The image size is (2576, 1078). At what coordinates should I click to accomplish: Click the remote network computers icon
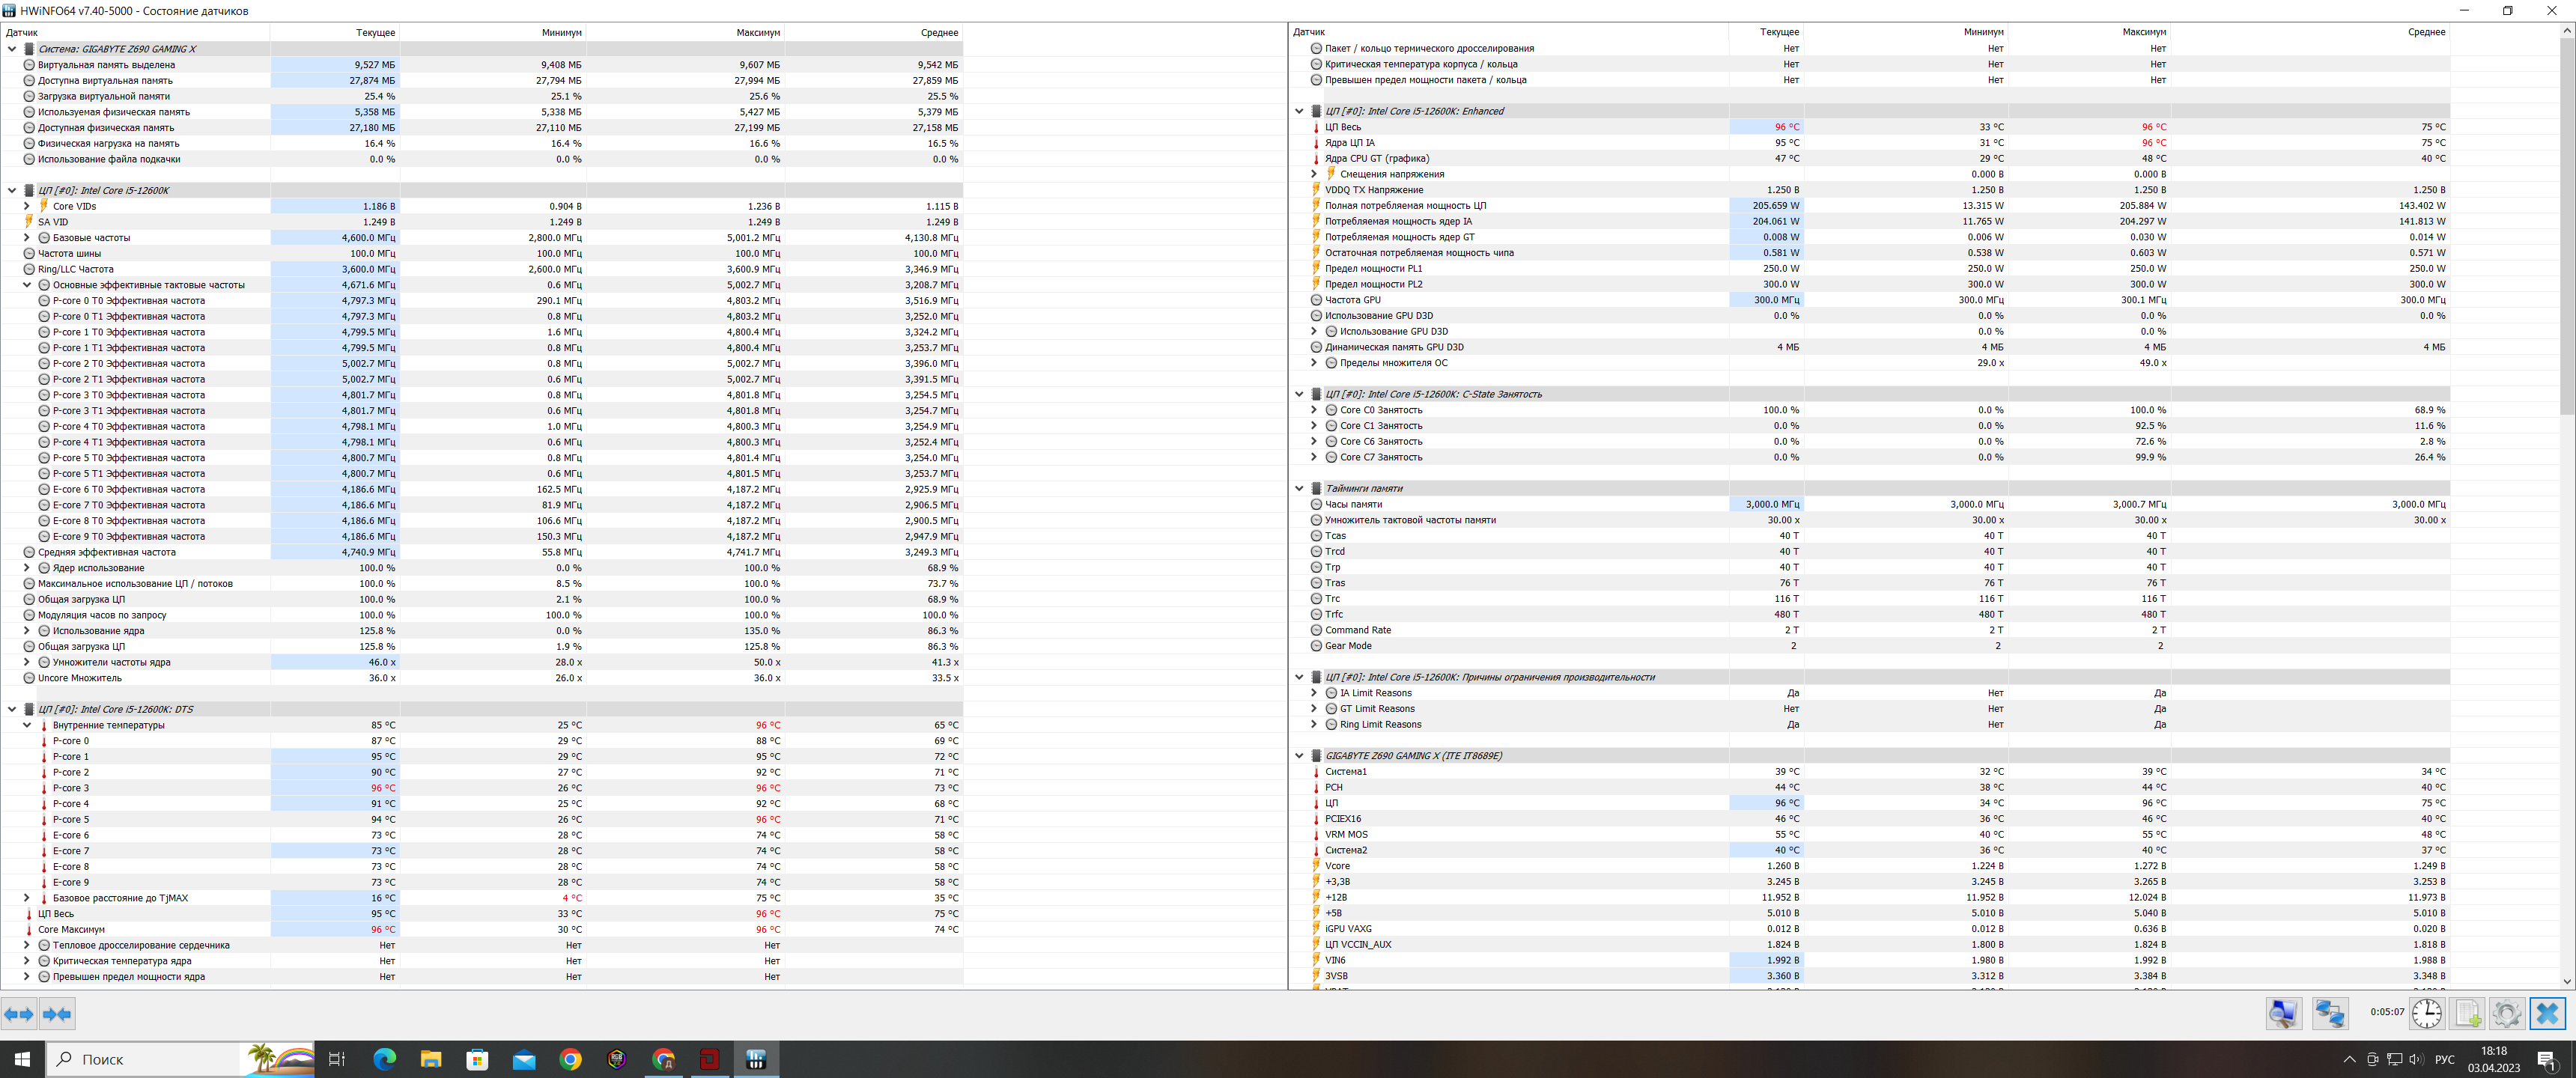tap(2329, 1013)
